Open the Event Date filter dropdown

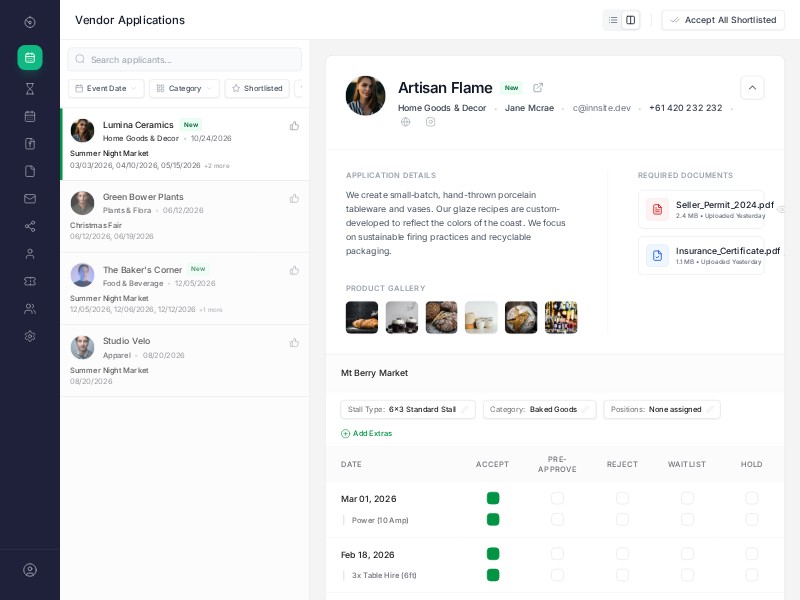click(106, 88)
